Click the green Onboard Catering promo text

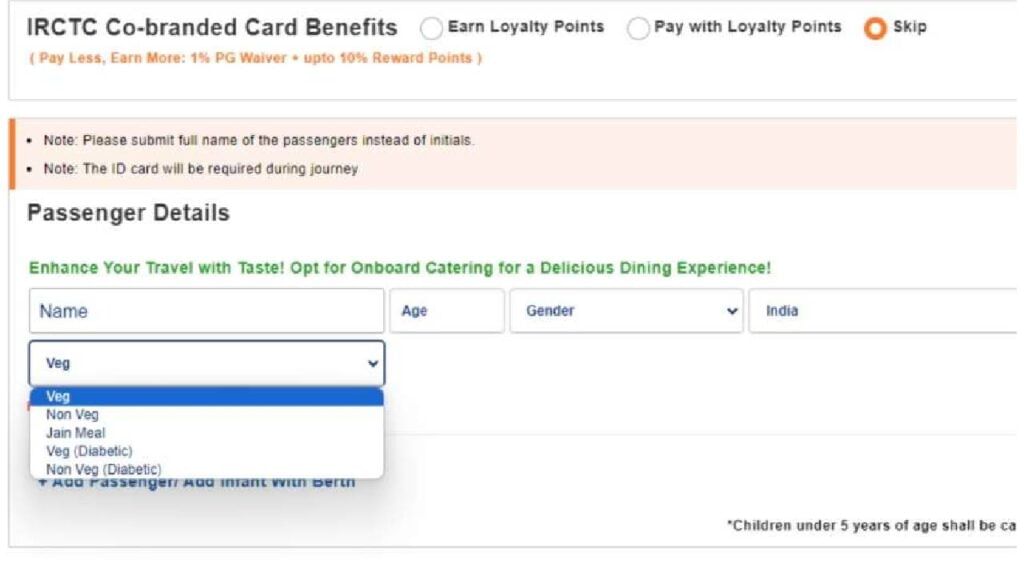(400, 268)
